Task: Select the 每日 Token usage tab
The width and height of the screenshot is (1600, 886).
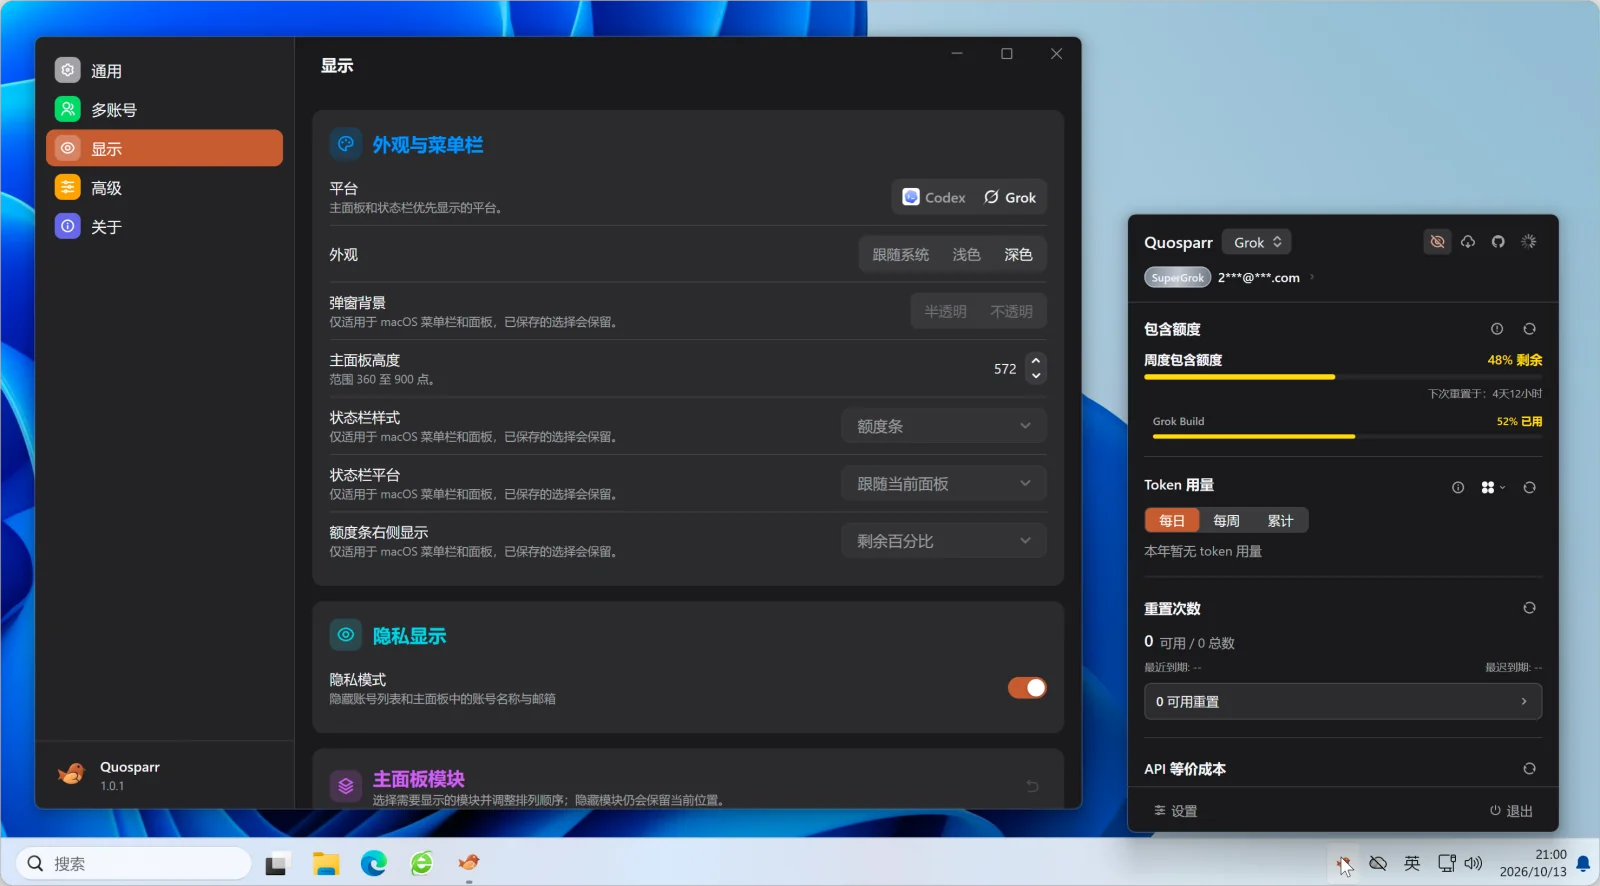Action: 1172,521
